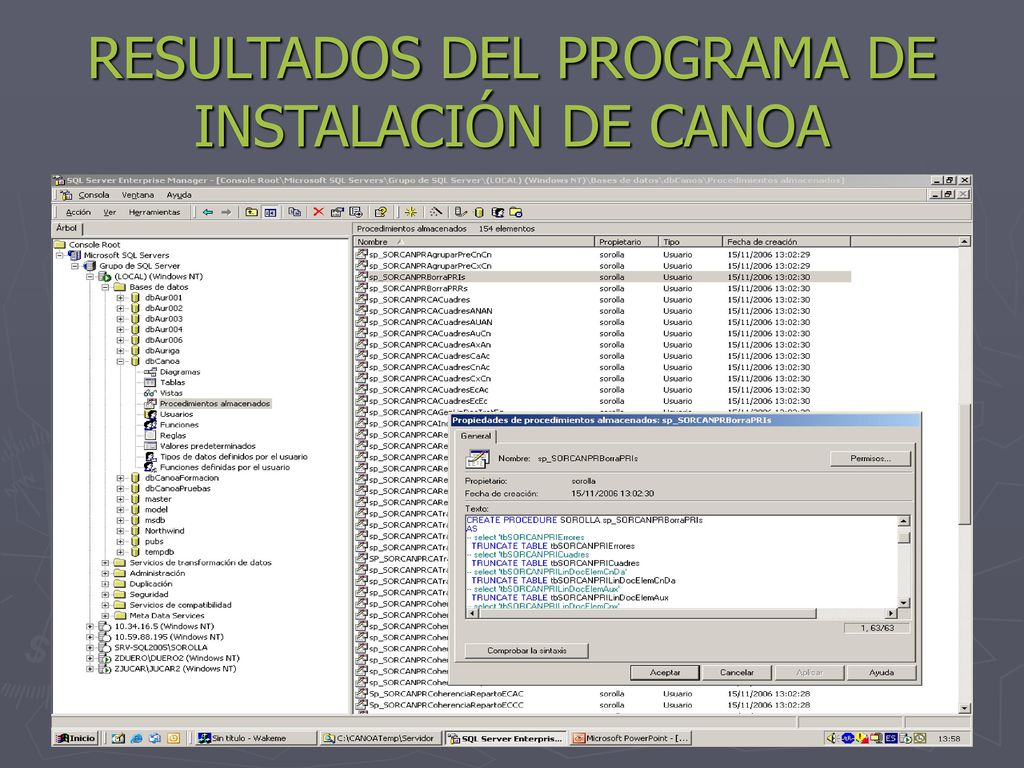The image size is (1024, 768).
Task: Sort list by Nombre column header
Action: (474, 242)
